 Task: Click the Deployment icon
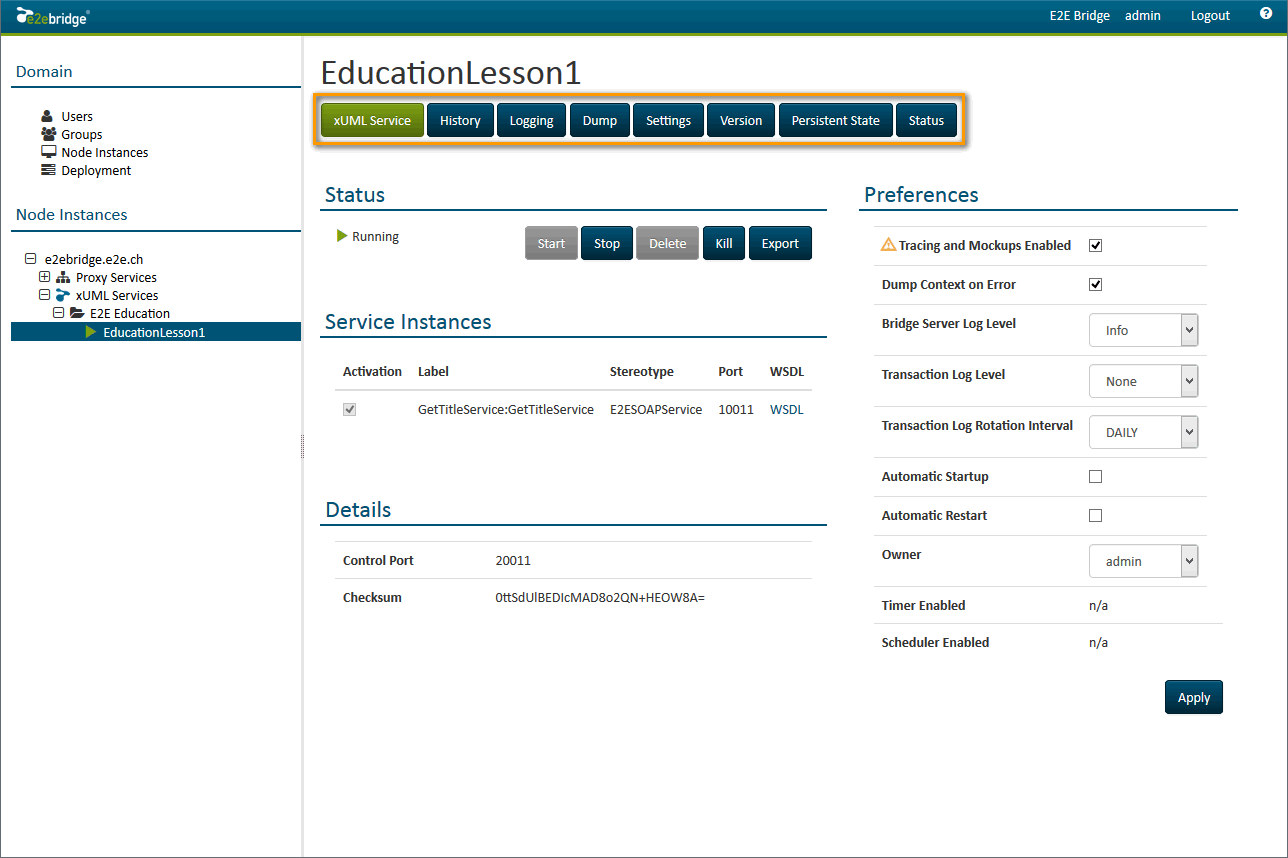pos(49,170)
